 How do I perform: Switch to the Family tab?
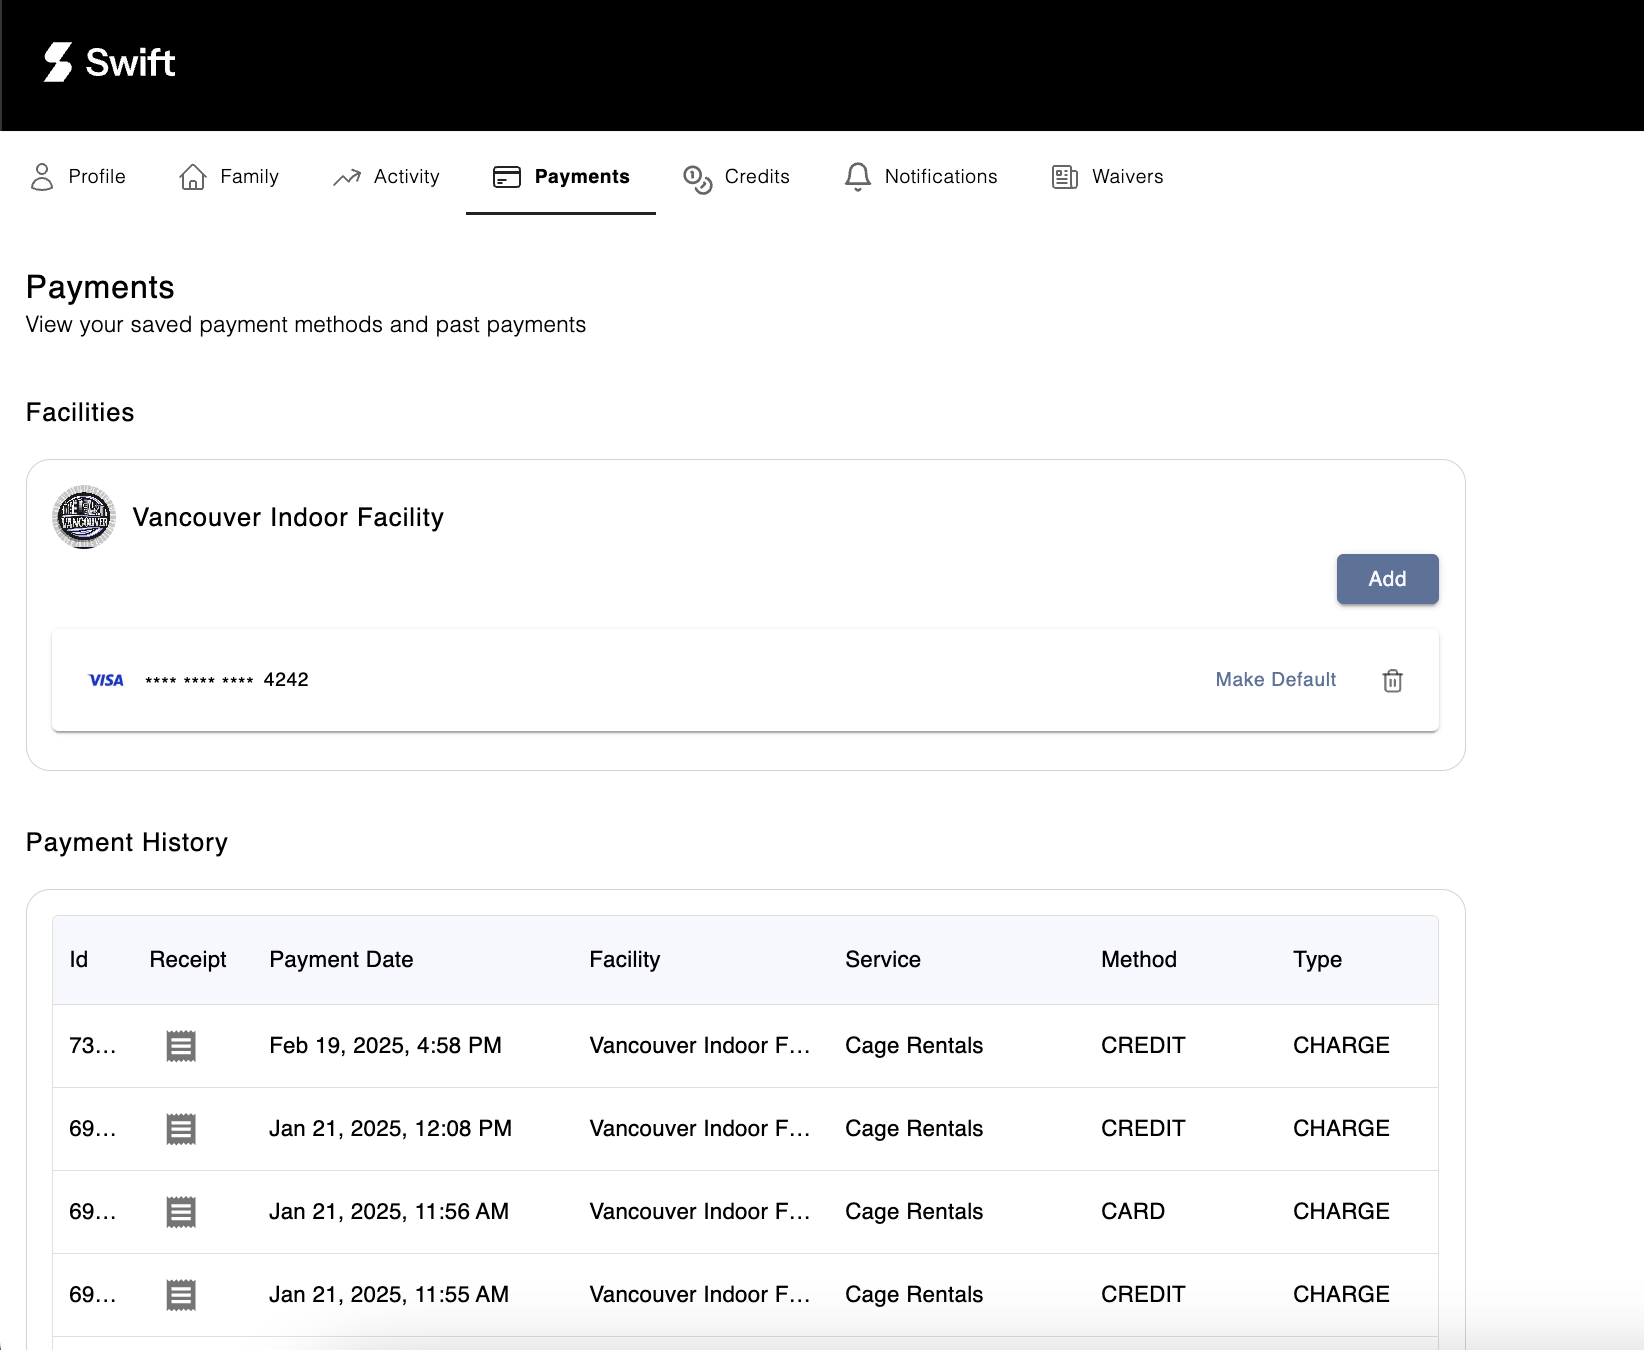click(x=229, y=177)
